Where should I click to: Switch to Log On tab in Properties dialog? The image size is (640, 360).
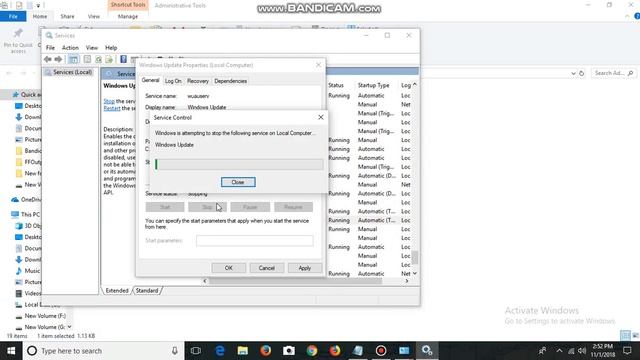point(173,81)
